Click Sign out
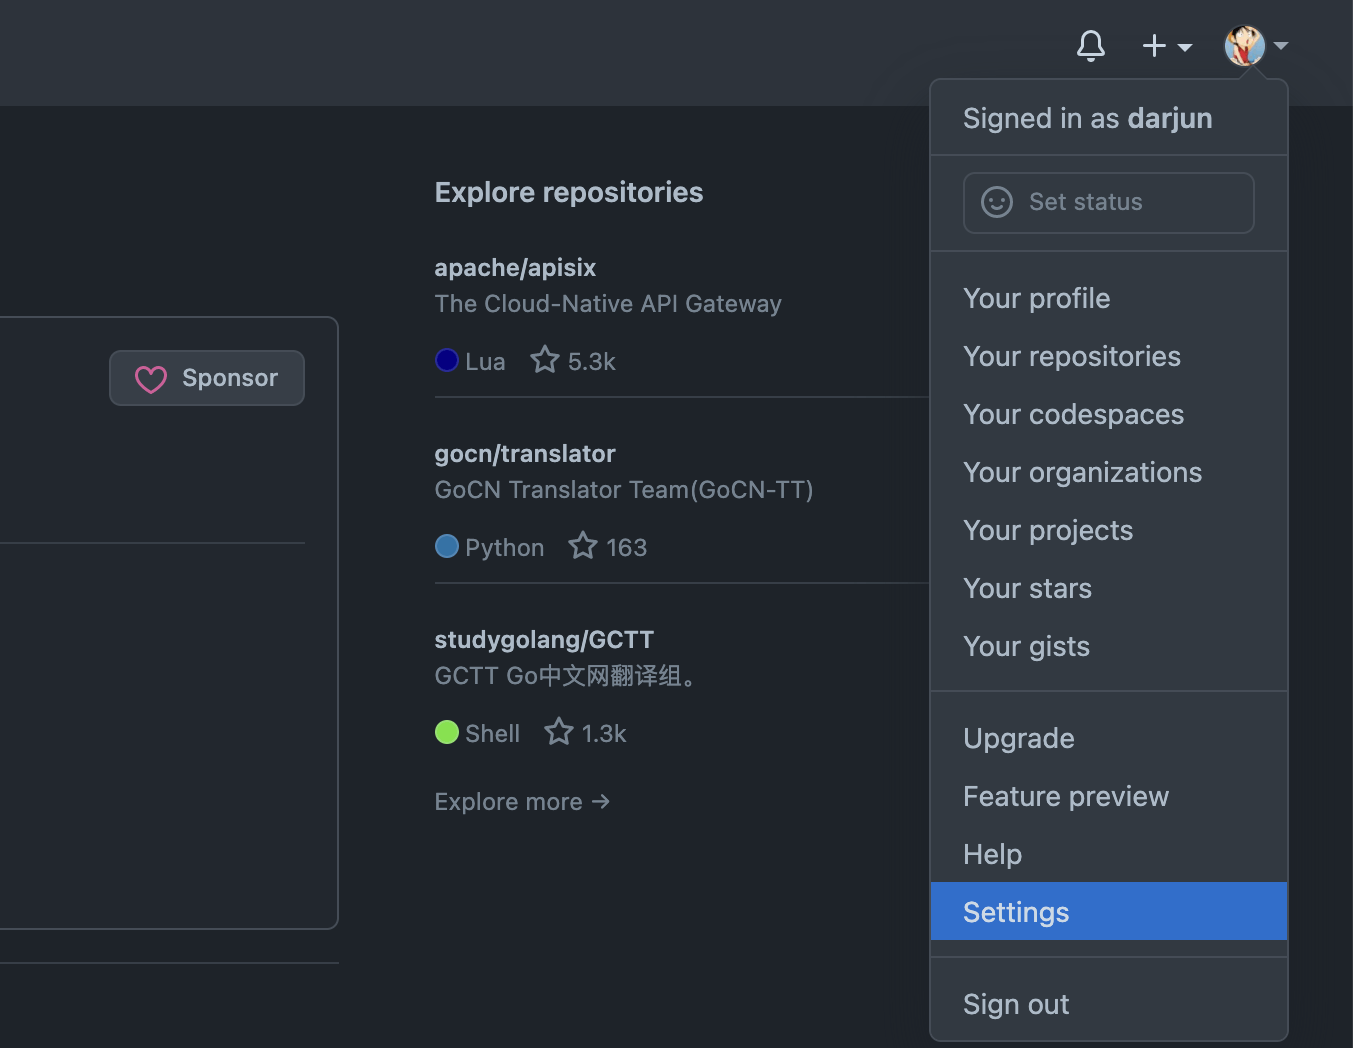Viewport: 1353px width, 1048px height. tap(1109, 1004)
